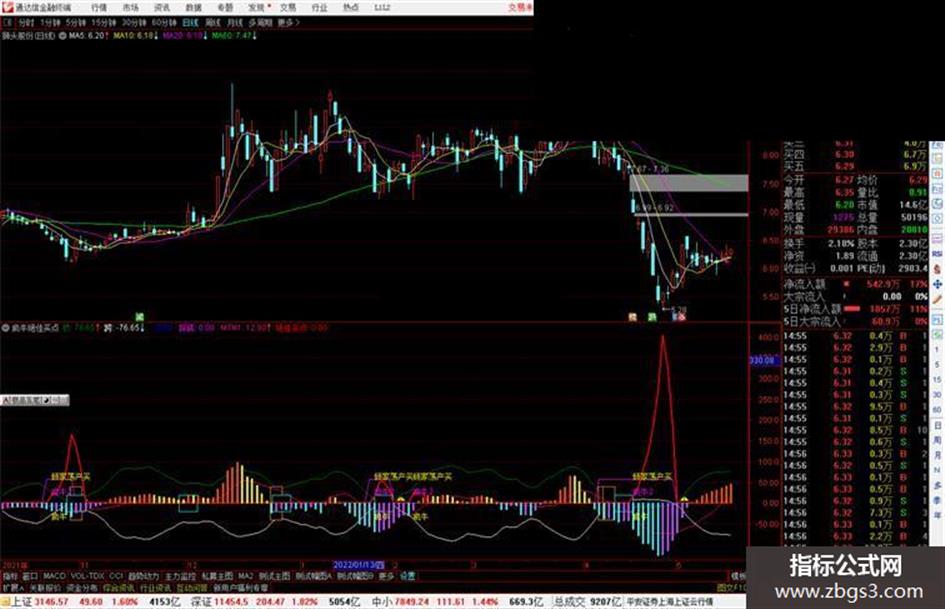This screenshot has width=945, height=609.
Task: Open the 行业资讯 tab
Action: pyautogui.click(x=155, y=587)
